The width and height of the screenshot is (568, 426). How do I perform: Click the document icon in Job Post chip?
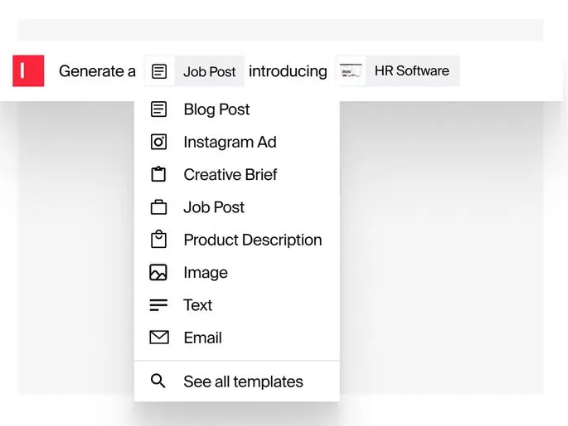[159, 71]
